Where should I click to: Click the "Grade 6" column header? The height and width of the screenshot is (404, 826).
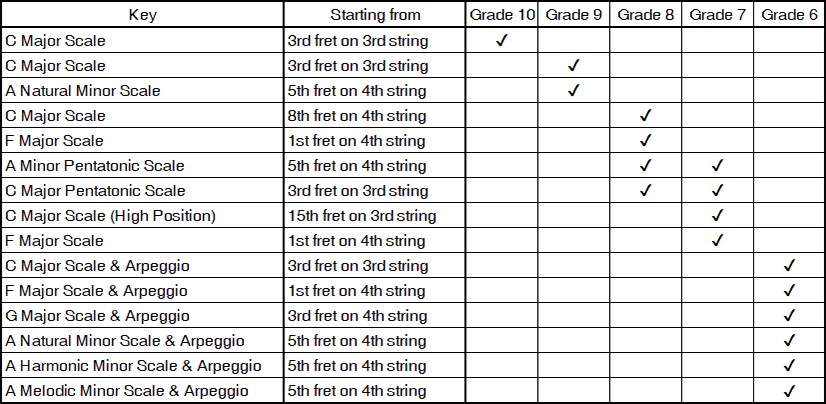[789, 15]
